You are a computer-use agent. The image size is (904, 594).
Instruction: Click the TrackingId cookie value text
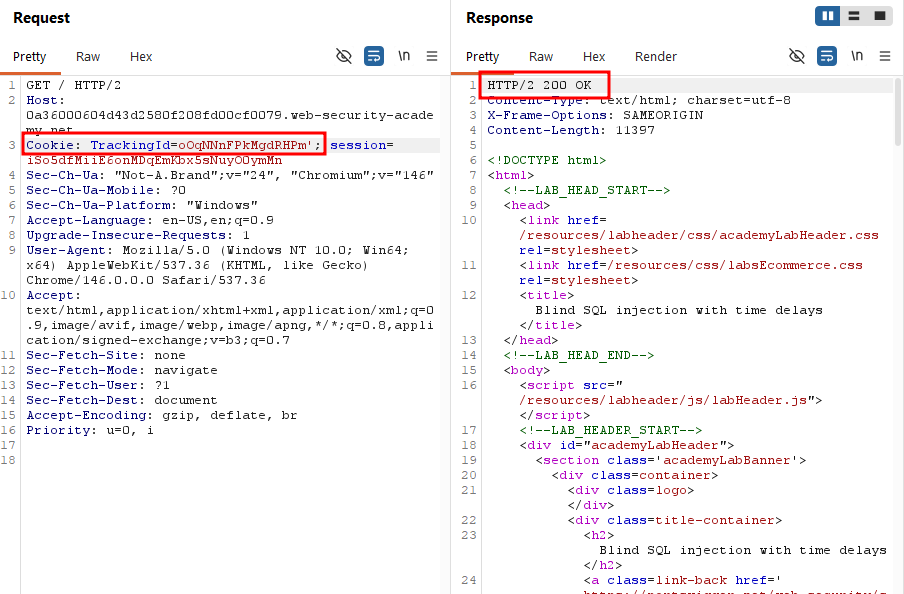245,145
